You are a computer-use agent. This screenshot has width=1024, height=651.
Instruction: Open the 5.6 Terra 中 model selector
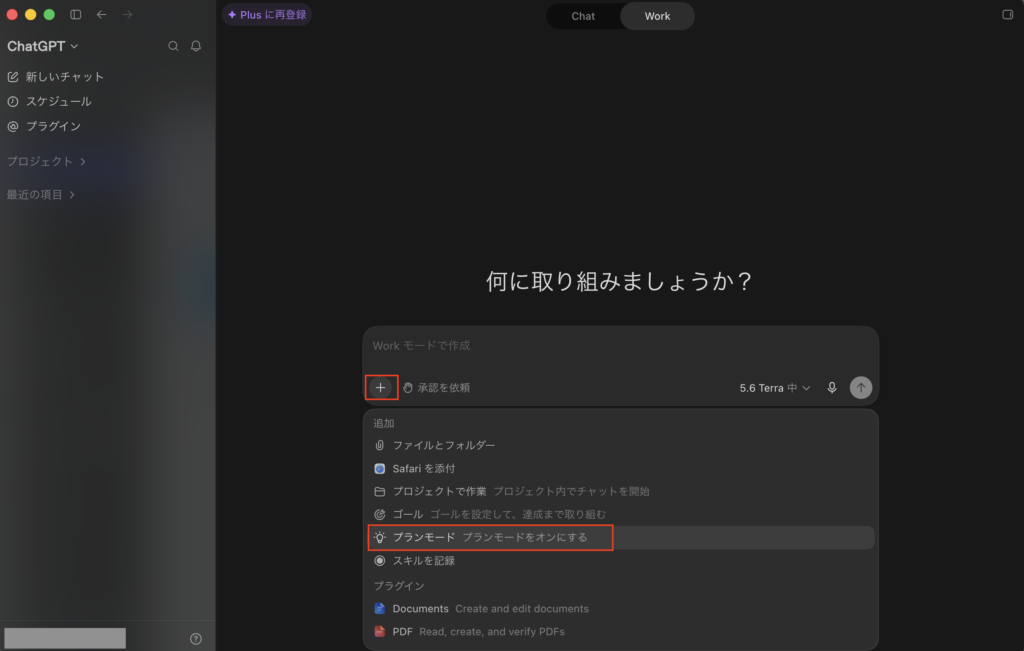click(x=775, y=388)
